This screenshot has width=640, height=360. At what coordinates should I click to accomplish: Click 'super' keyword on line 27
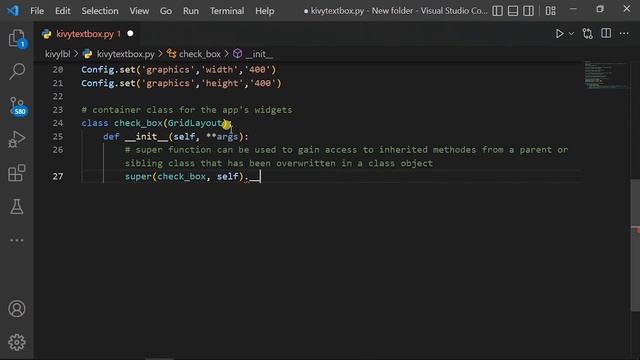[x=138, y=176]
